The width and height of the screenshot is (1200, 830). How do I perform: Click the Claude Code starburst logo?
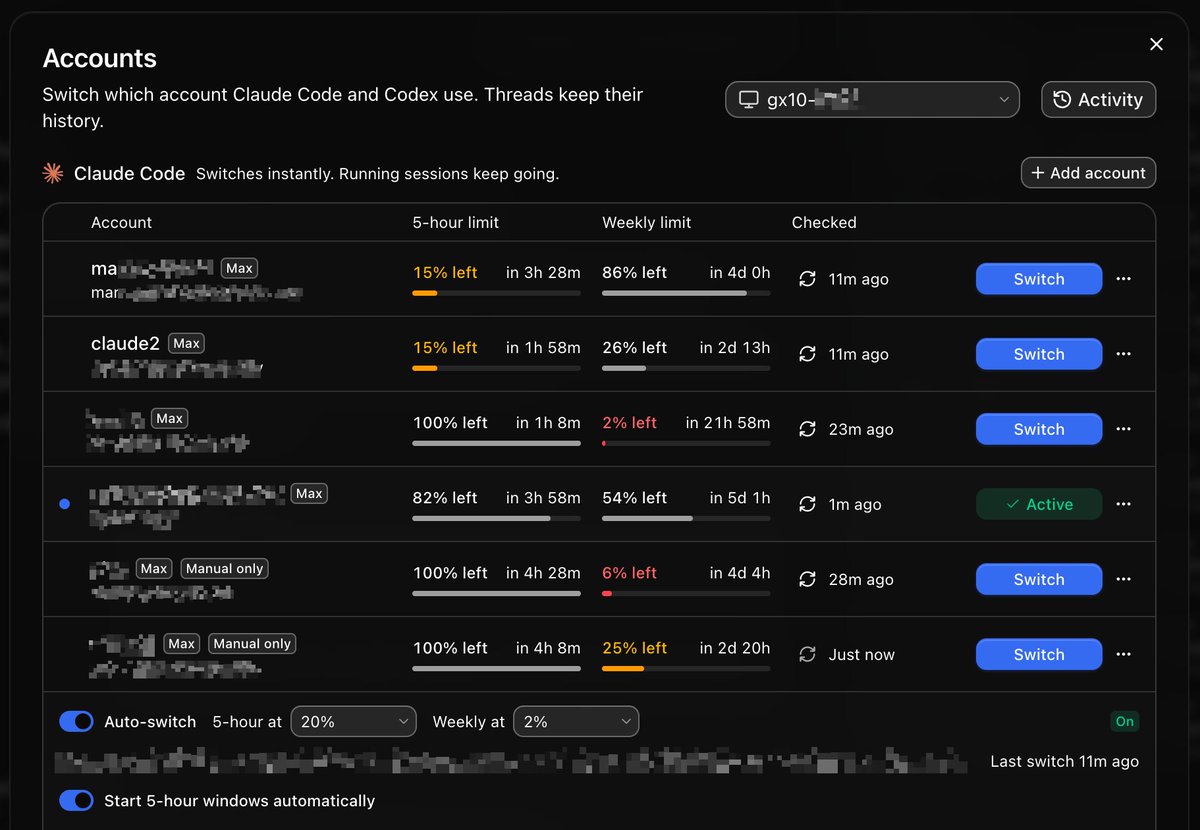coord(53,173)
